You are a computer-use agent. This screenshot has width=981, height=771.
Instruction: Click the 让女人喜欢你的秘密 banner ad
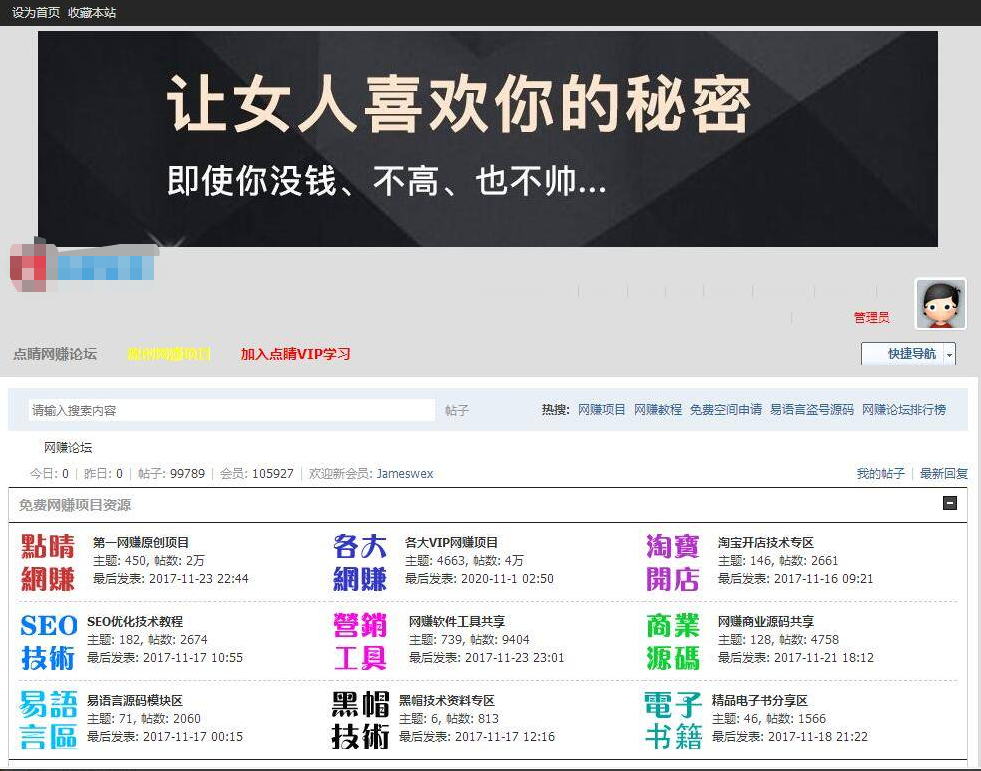(x=488, y=139)
